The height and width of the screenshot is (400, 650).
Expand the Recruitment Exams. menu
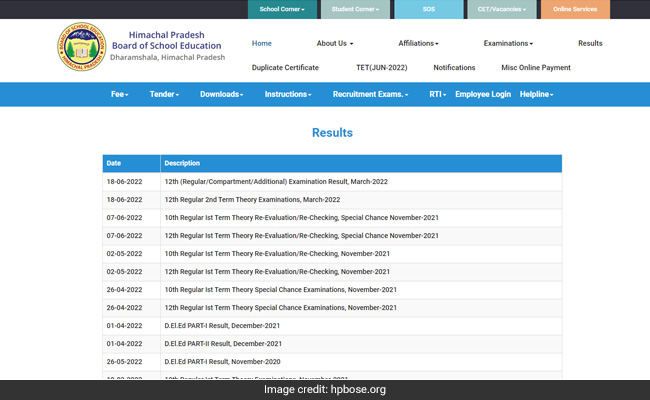pyautogui.click(x=370, y=94)
